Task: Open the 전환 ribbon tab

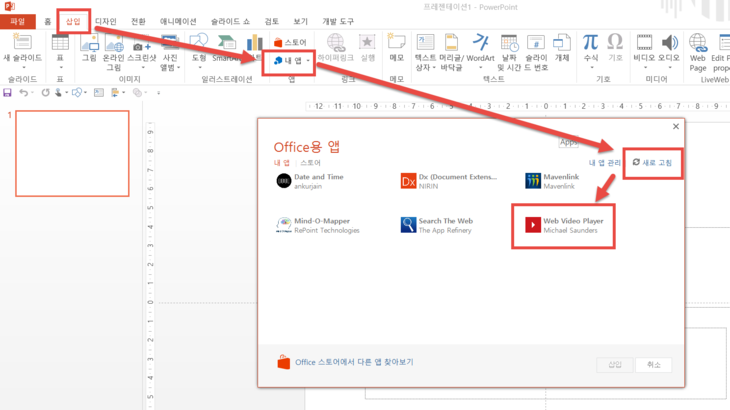Action: click(x=138, y=21)
